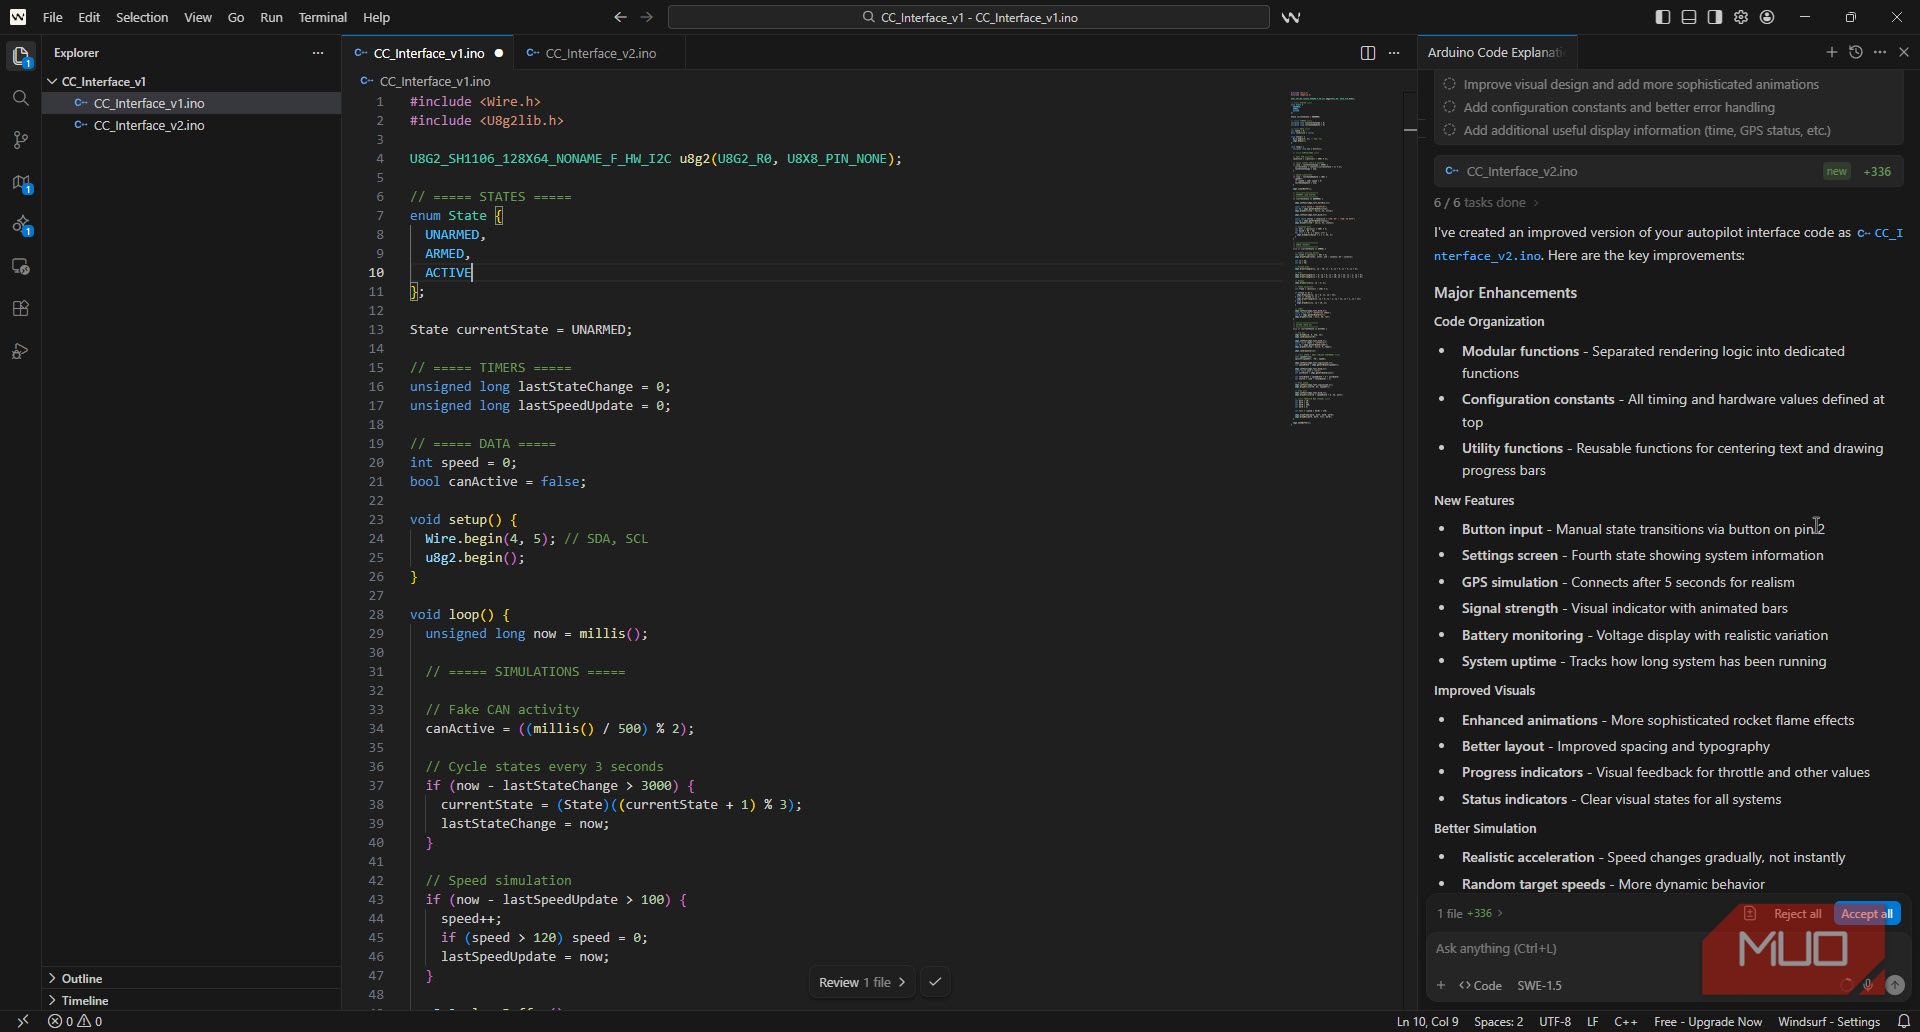Open the notifications bell in status bar
1920x1032 pixels.
pos(1904,1021)
